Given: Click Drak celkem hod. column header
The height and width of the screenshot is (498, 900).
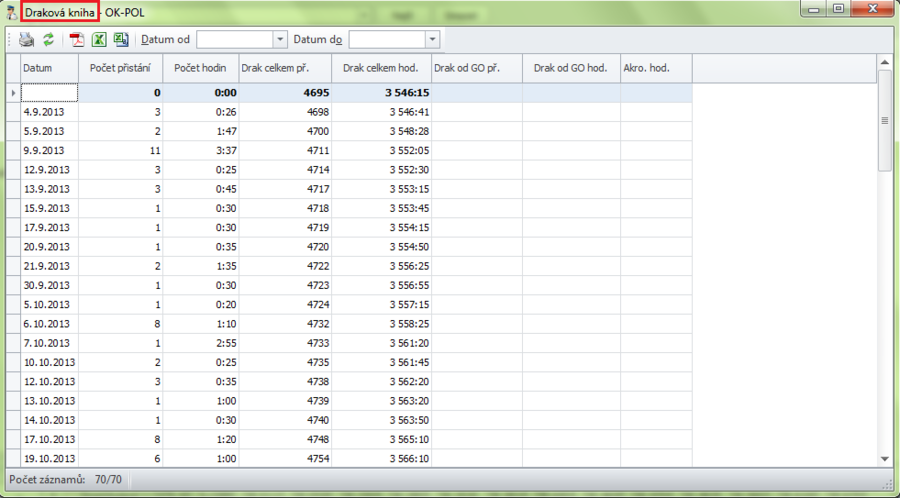Looking at the screenshot, I should [381, 68].
